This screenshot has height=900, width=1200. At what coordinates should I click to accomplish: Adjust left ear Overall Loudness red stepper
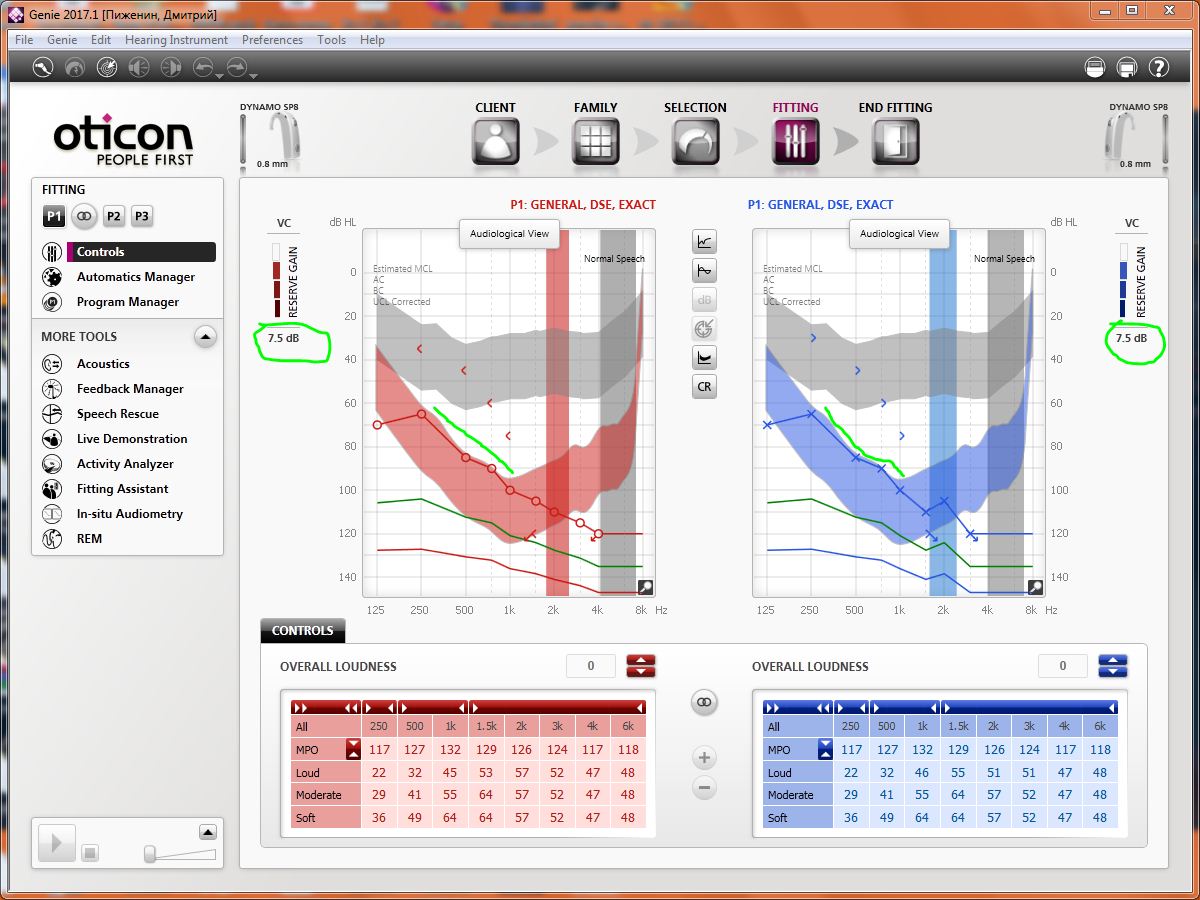(x=641, y=666)
